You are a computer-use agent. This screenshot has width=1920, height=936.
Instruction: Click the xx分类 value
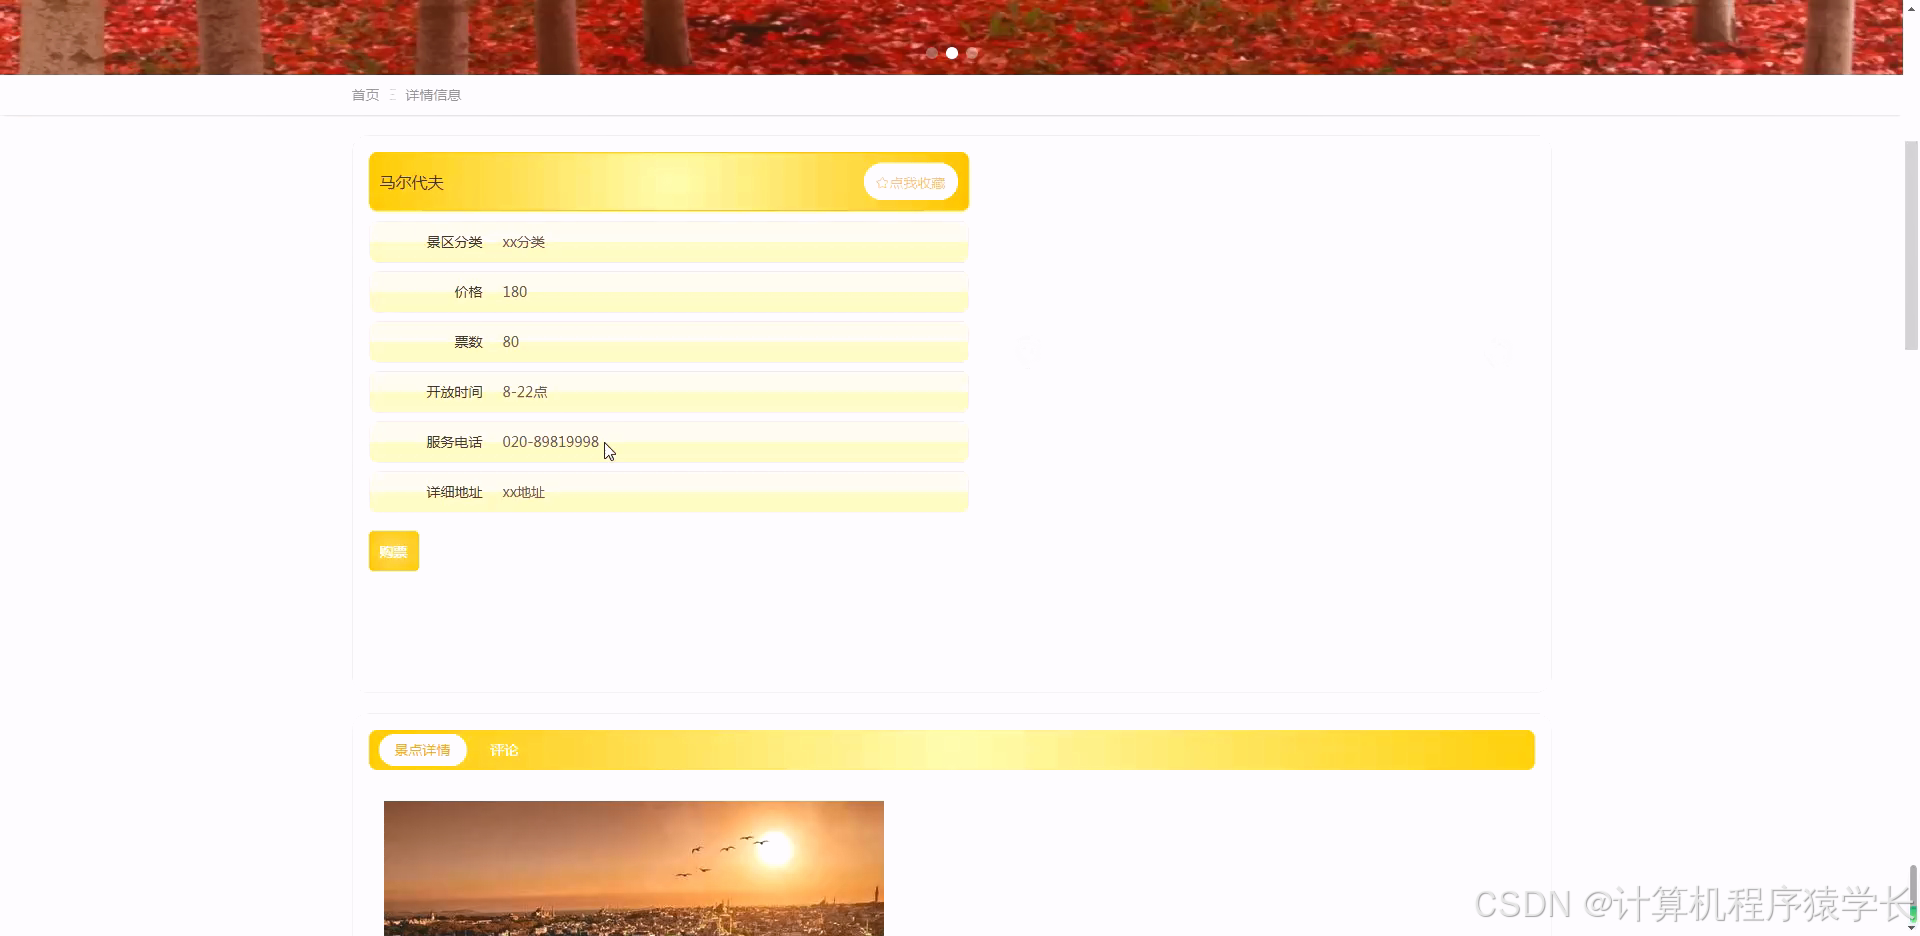click(x=524, y=242)
